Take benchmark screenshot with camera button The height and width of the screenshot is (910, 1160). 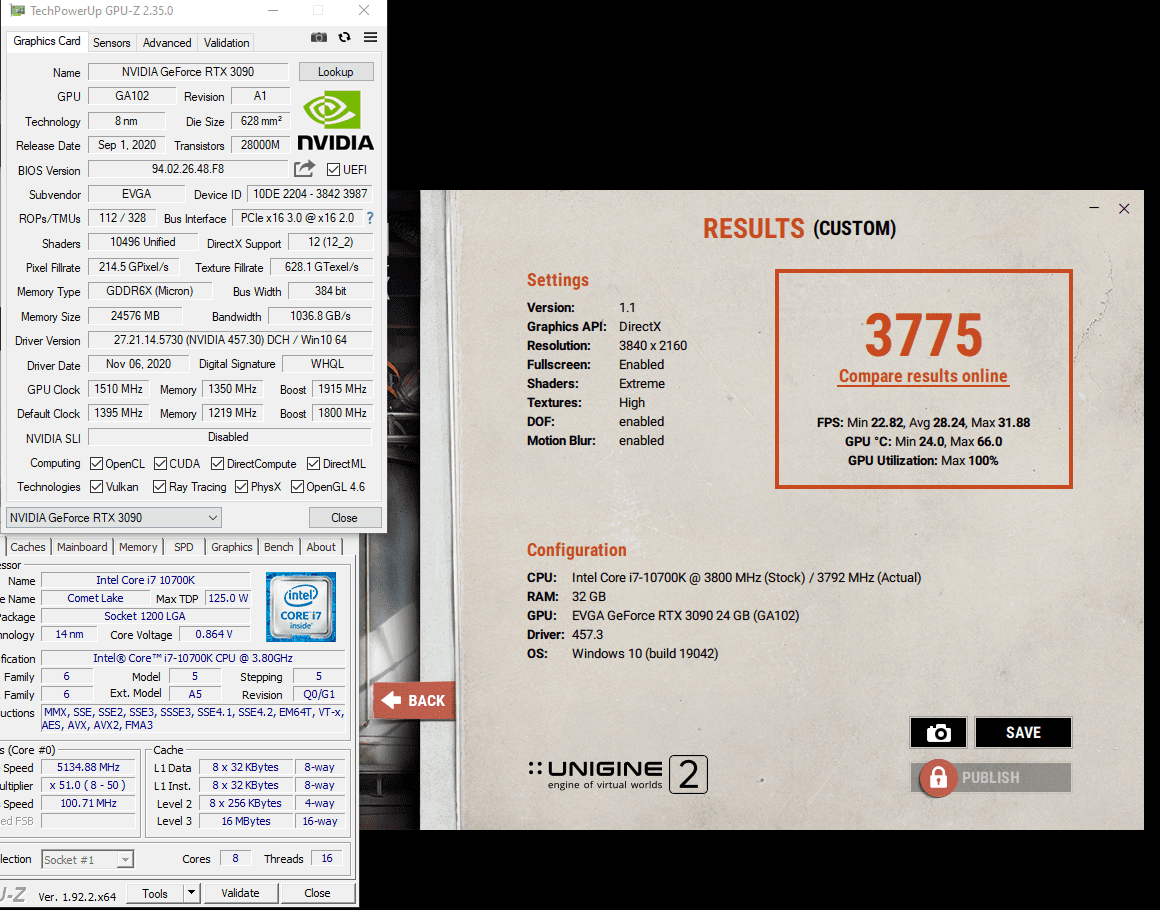[939, 732]
